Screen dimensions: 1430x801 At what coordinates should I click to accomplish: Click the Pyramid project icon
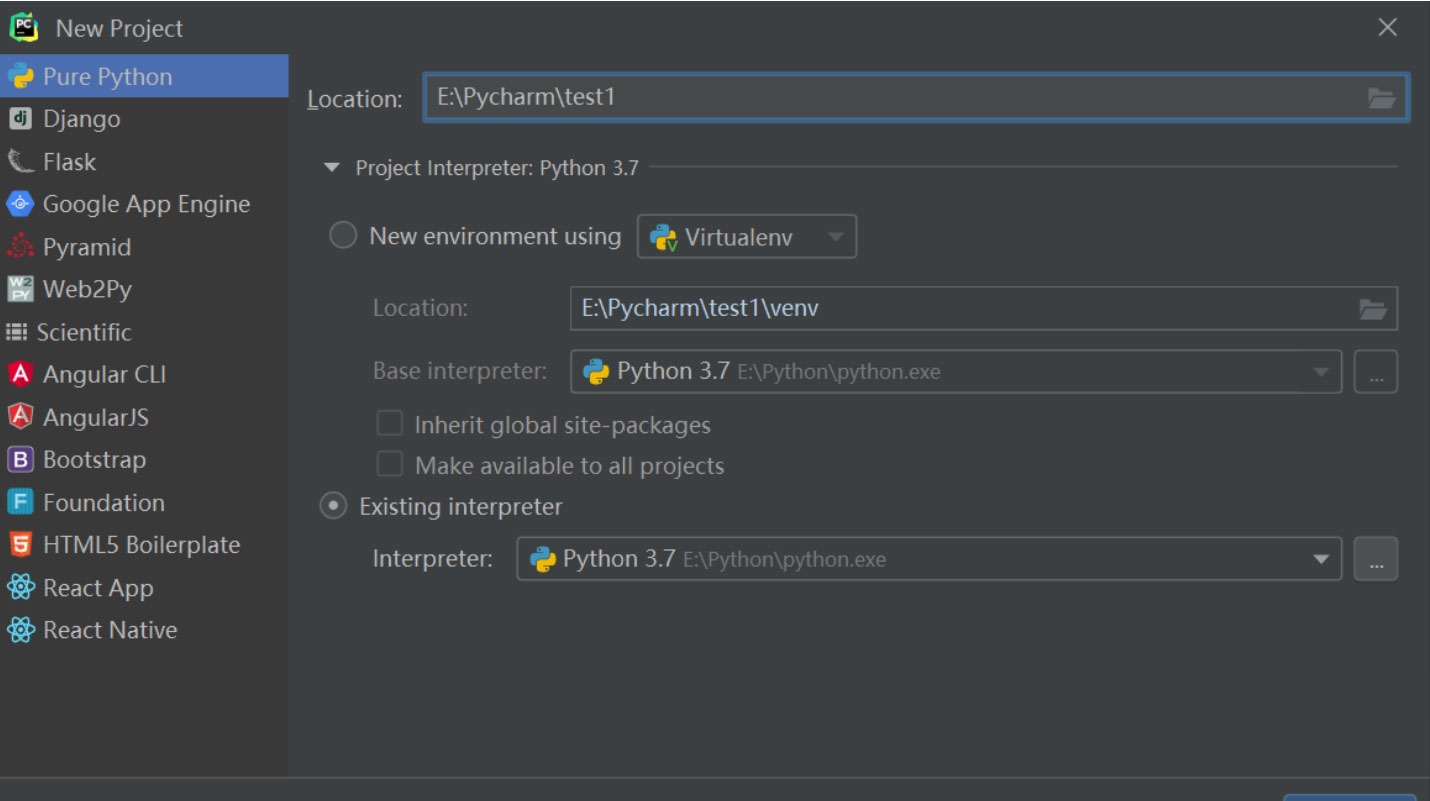pyautogui.click(x=20, y=247)
